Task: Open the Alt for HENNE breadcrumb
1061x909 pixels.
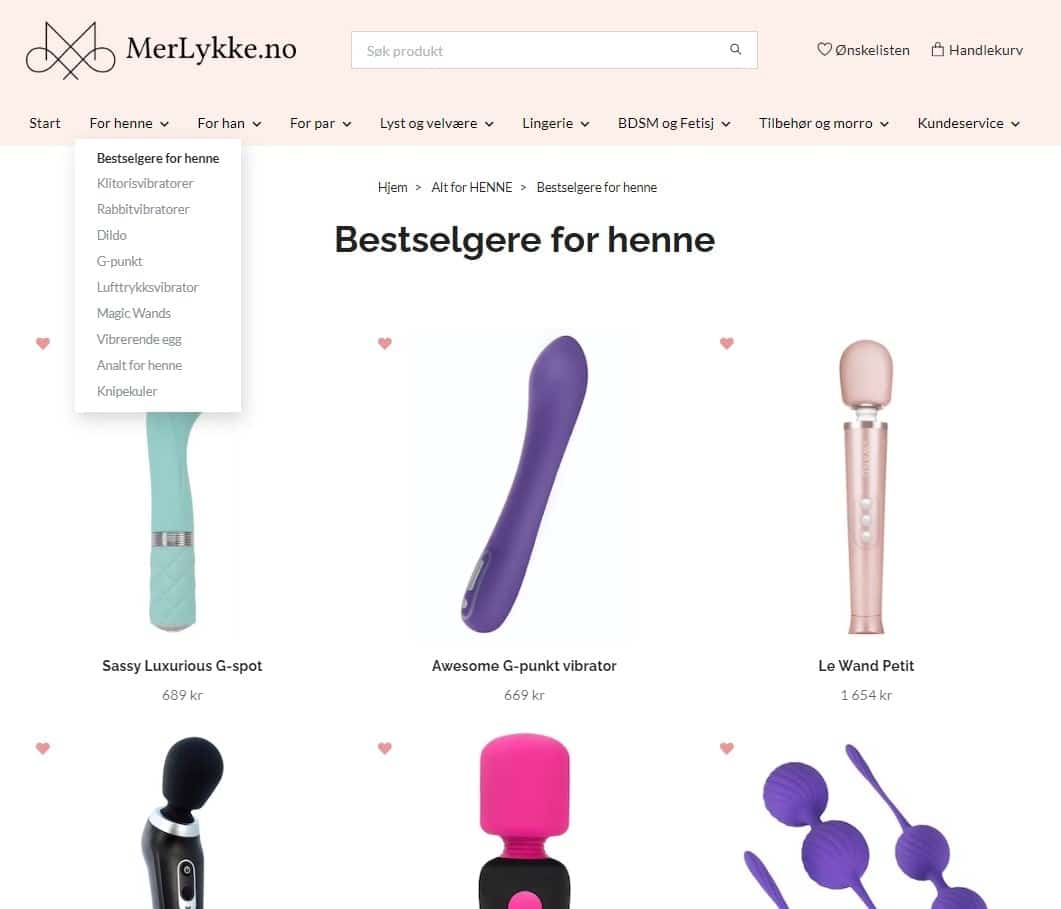Action: click(x=472, y=187)
